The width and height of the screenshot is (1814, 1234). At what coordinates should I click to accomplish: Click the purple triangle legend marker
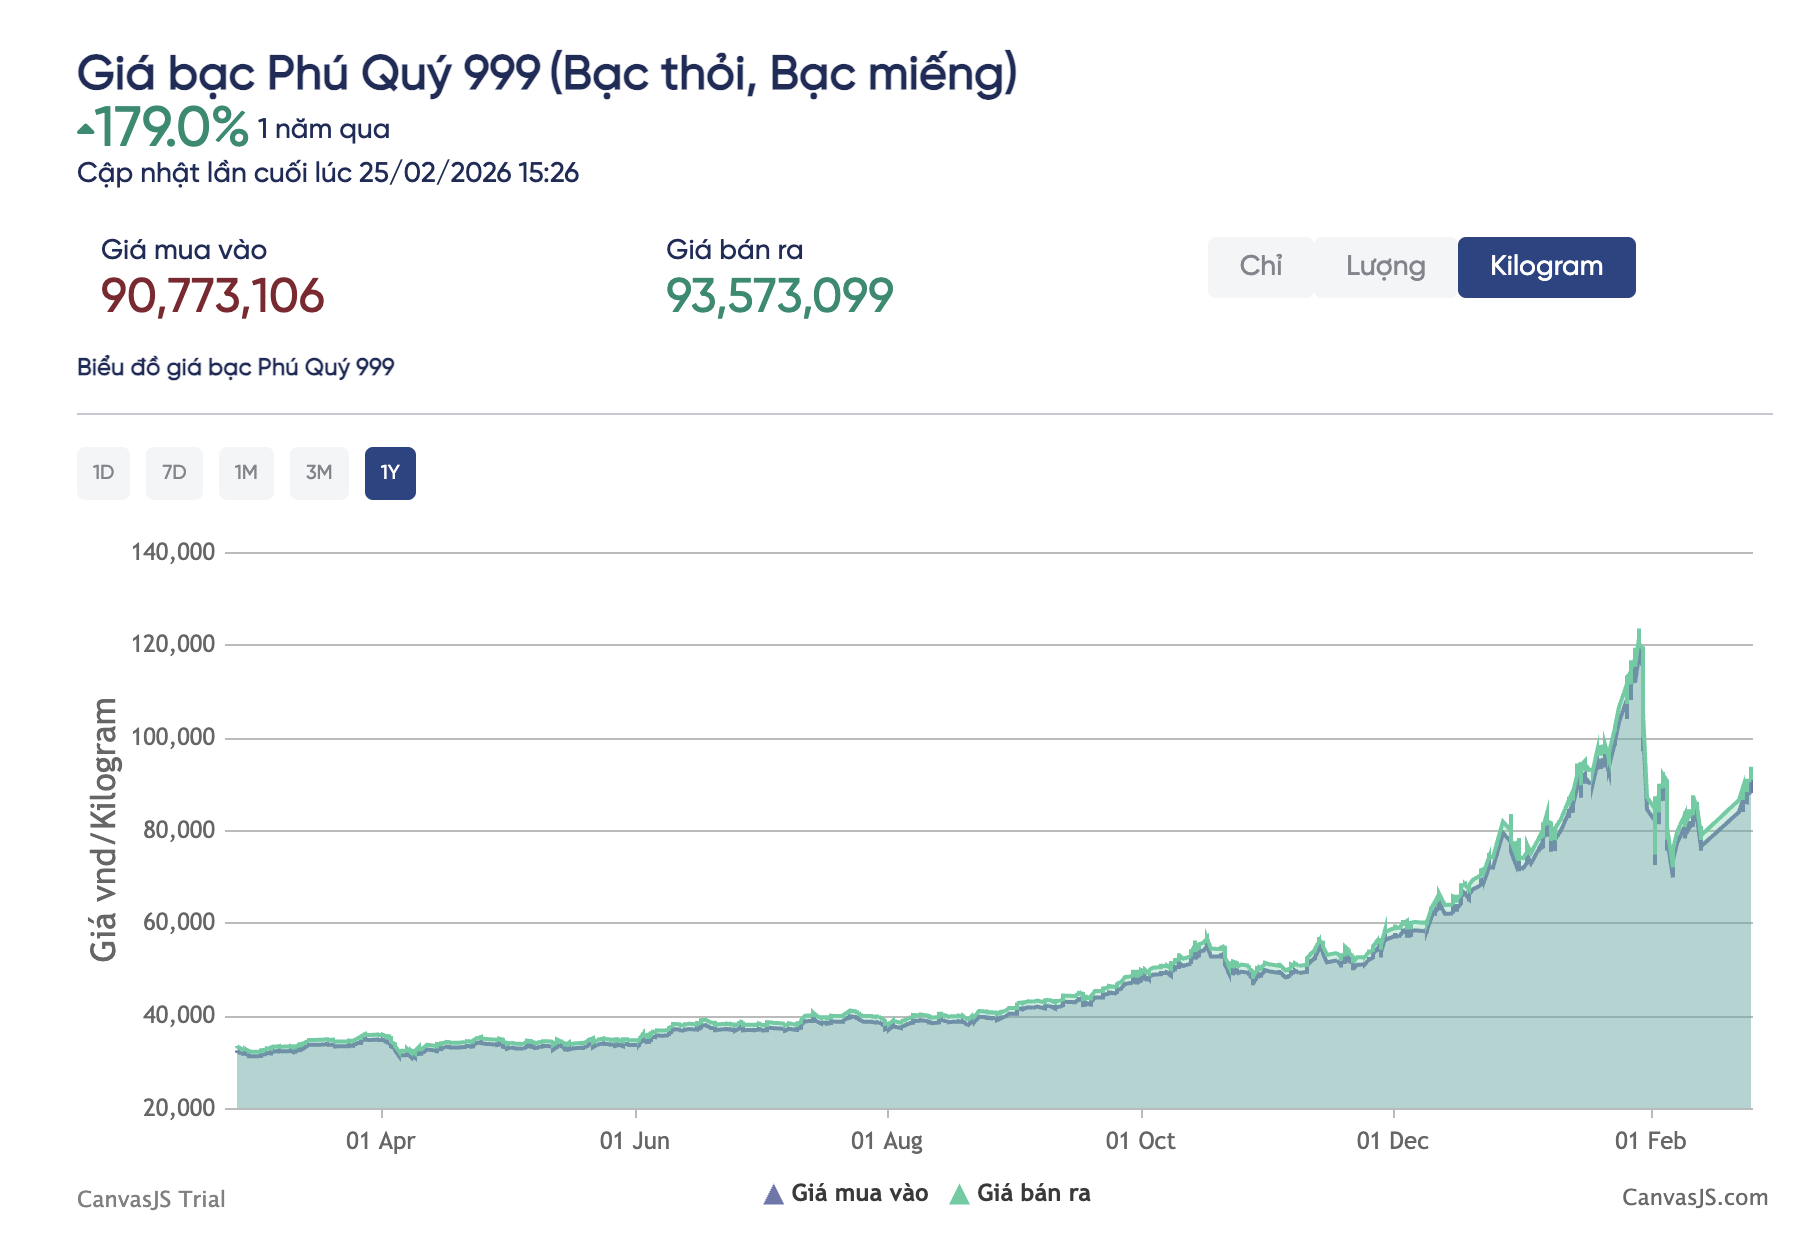click(773, 1194)
